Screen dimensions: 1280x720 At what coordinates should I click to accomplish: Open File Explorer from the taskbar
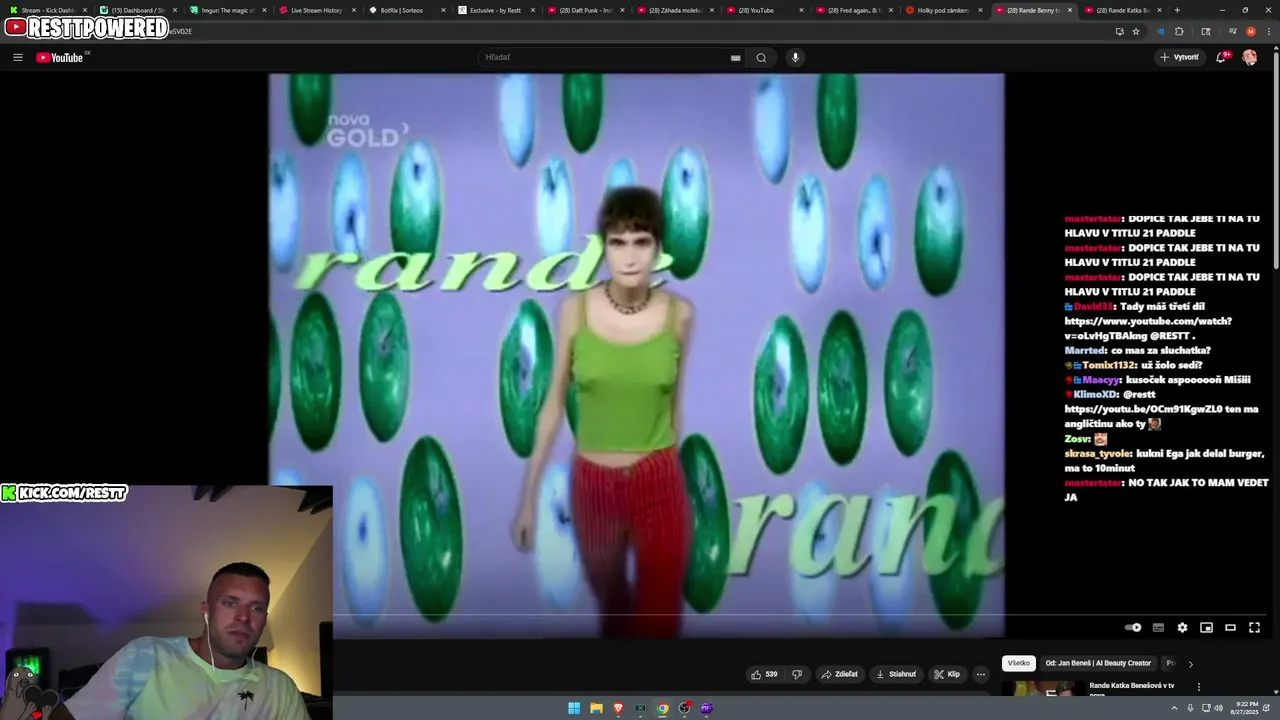coord(596,708)
